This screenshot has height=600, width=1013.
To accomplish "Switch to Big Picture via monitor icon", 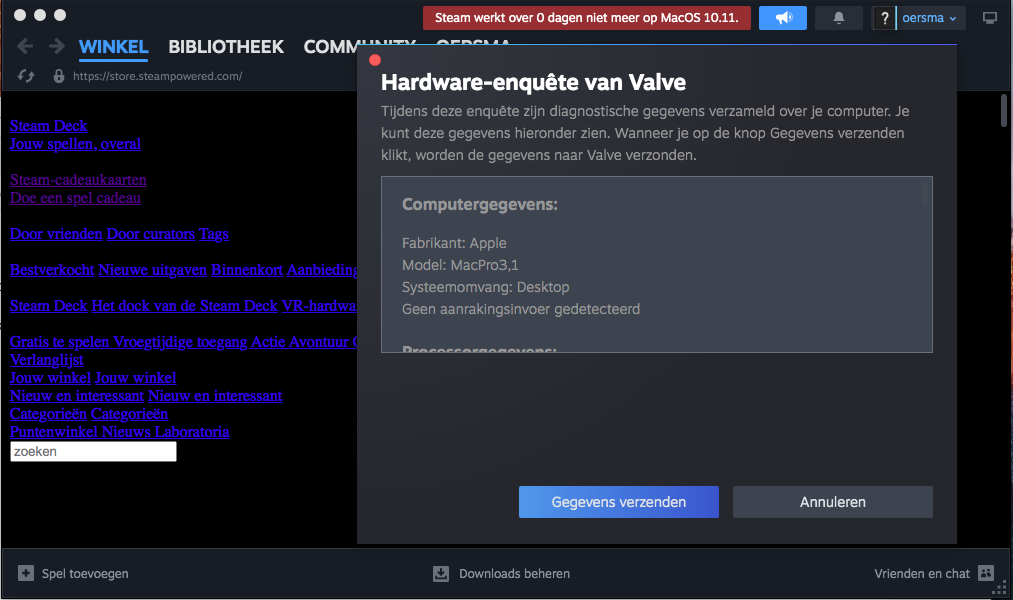I will click(x=990, y=18).
